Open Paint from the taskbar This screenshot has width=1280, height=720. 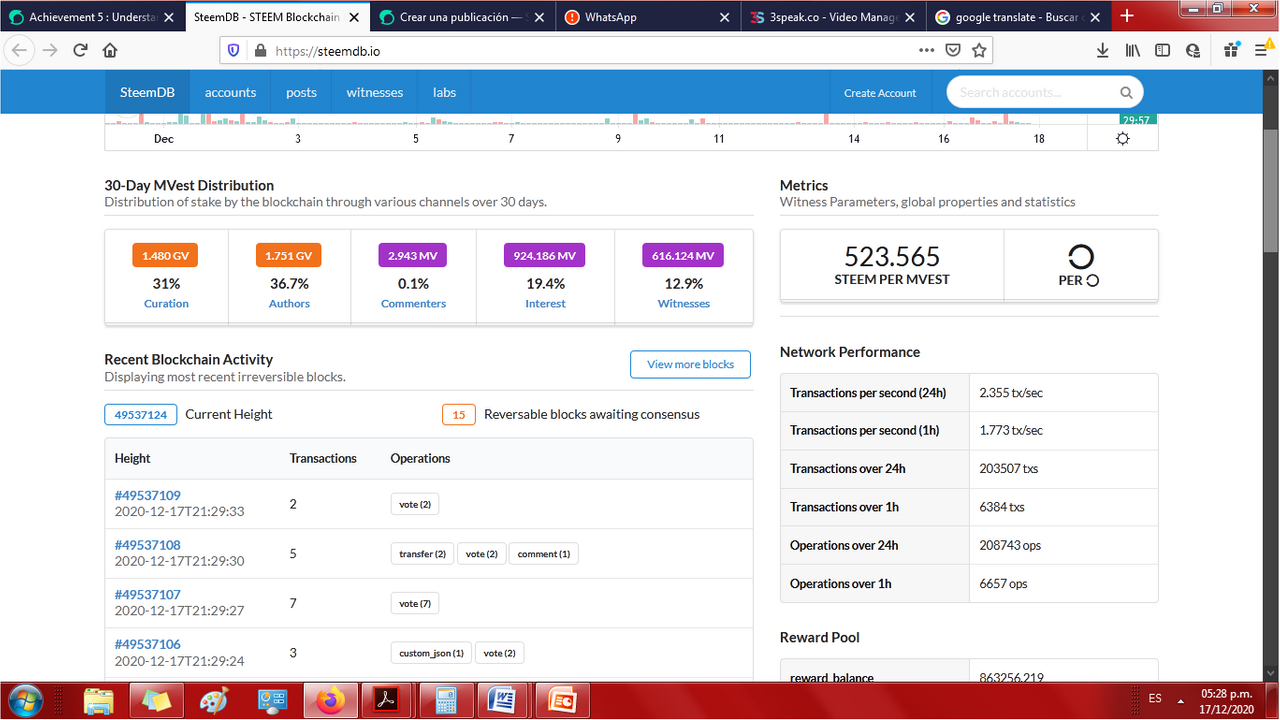coord(214,700)
